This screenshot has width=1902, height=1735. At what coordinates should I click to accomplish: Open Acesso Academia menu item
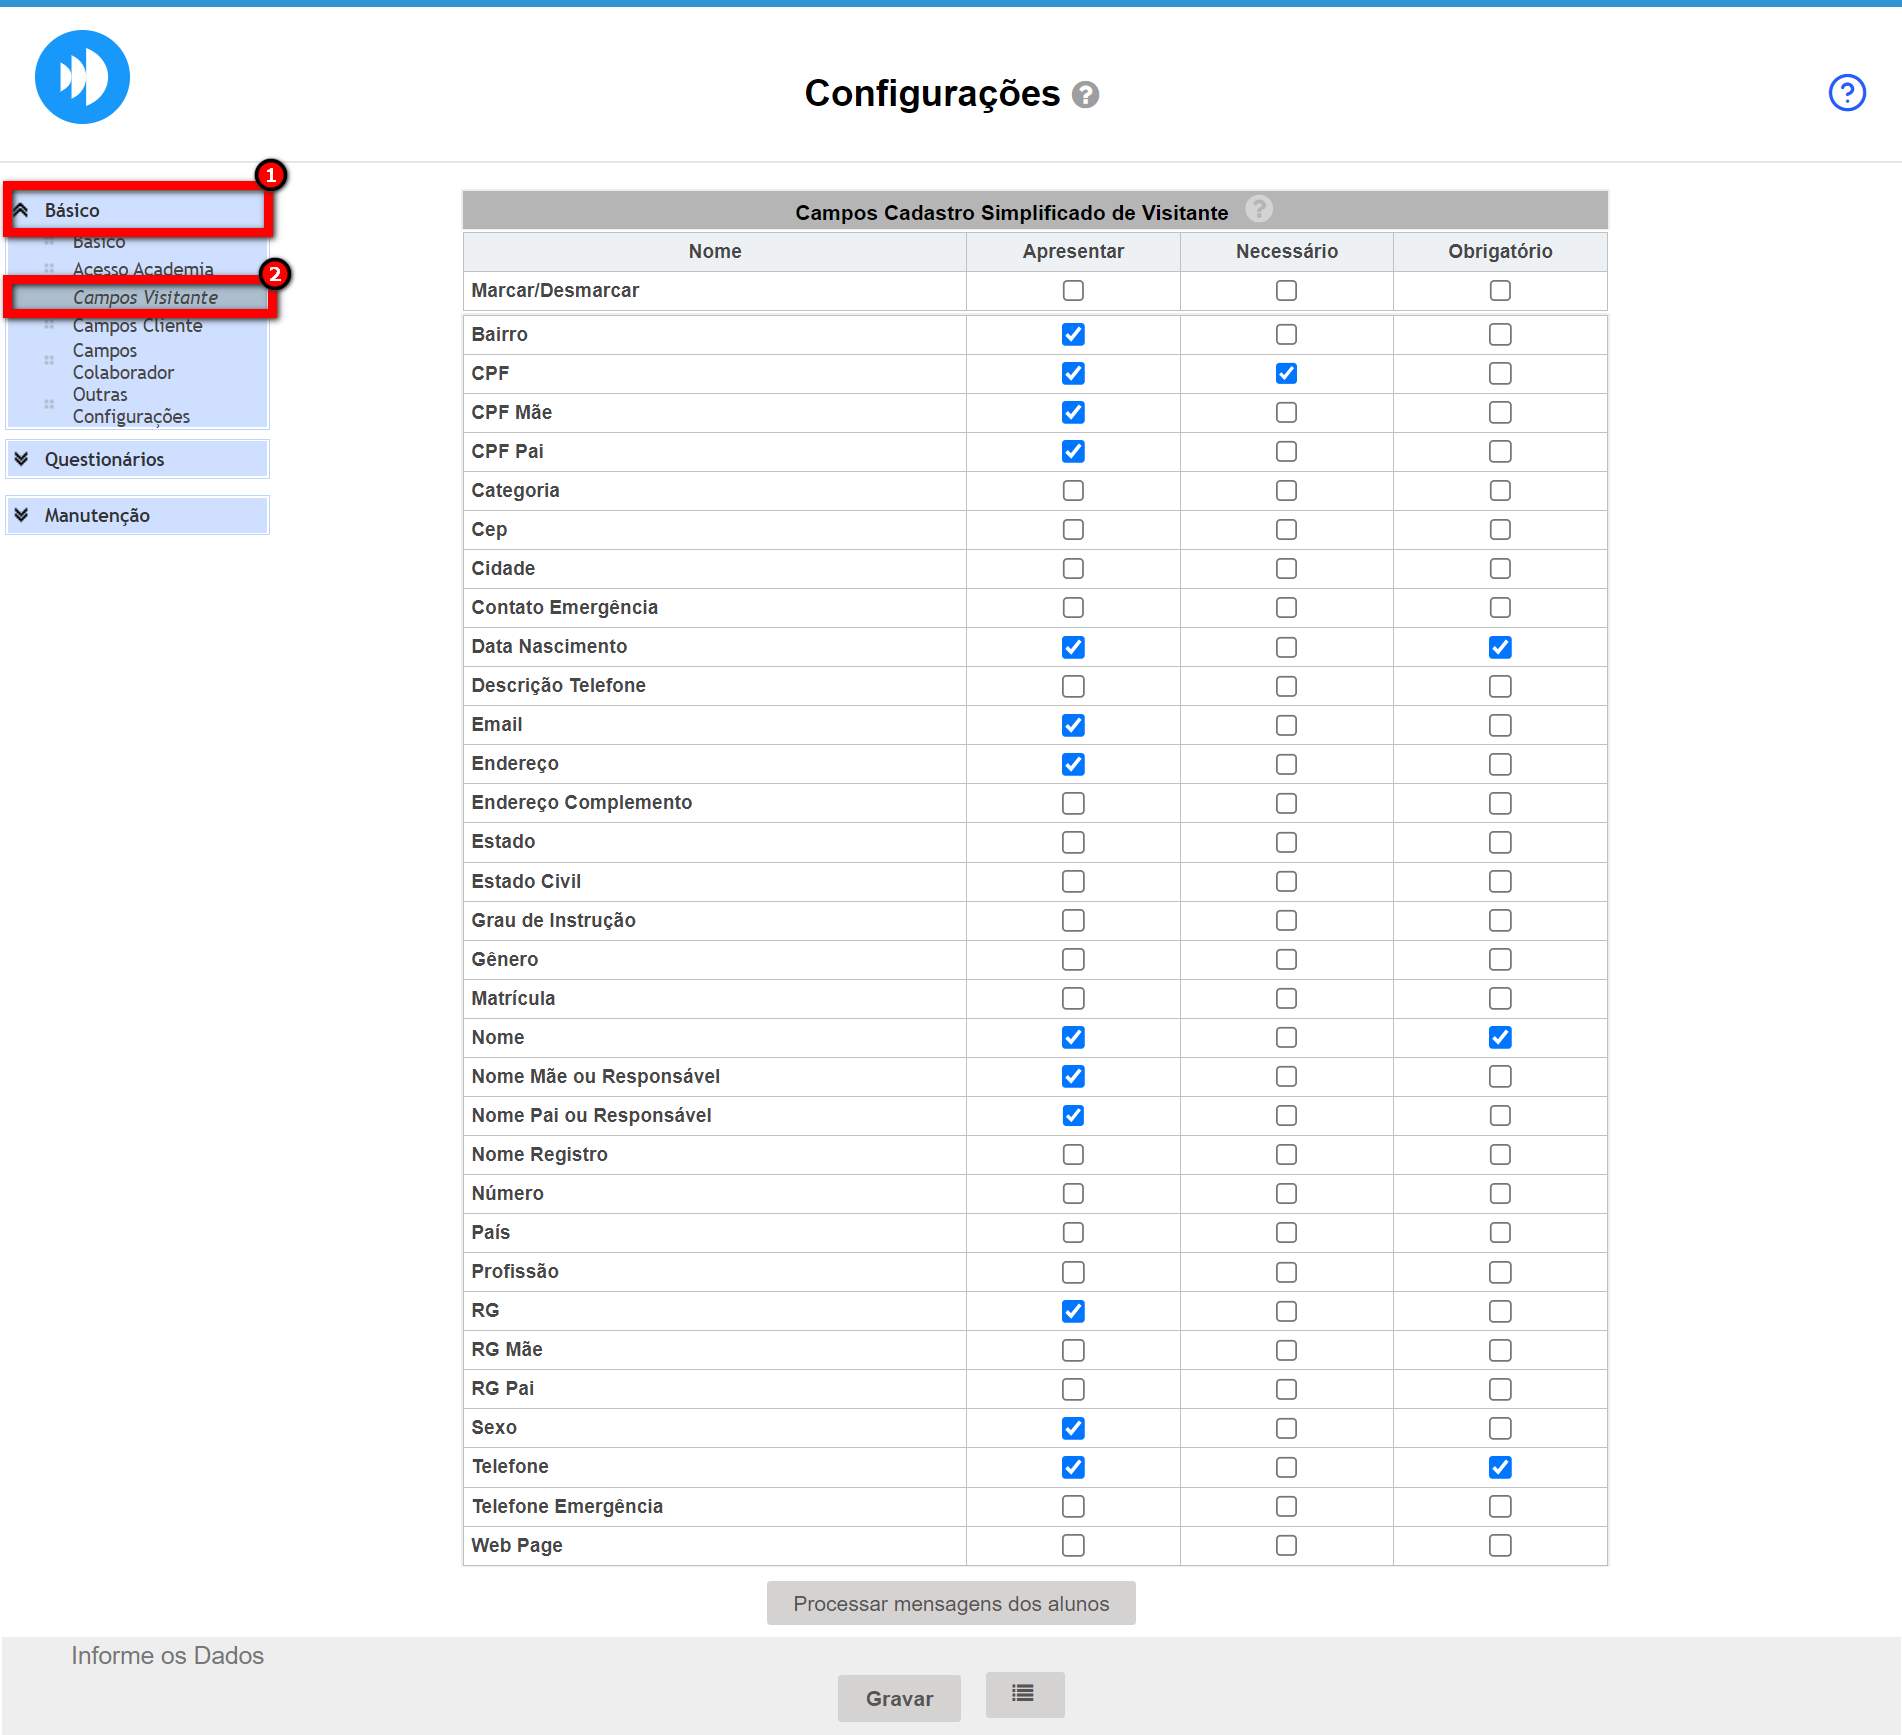[142, 269]
